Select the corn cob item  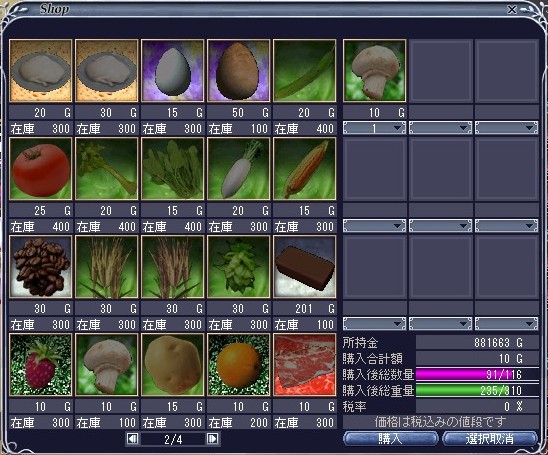pyautogui.click(x=305, y=168)
